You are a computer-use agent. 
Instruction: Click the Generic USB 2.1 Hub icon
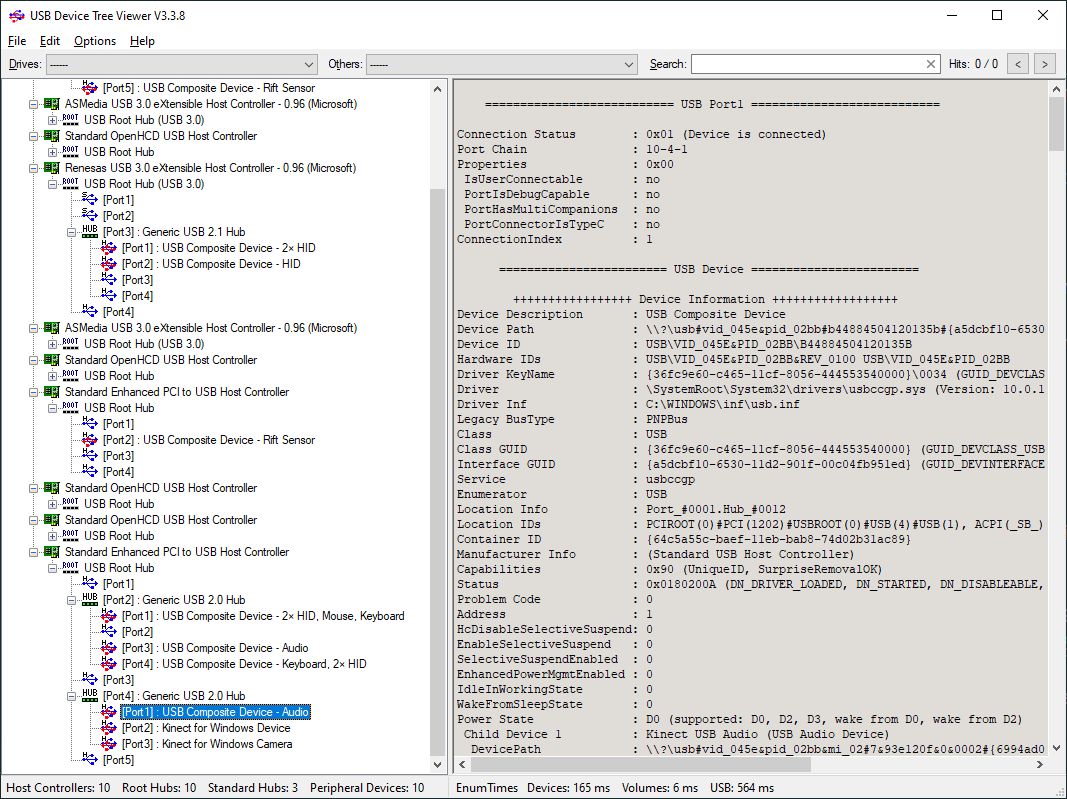tap(90, 232)
